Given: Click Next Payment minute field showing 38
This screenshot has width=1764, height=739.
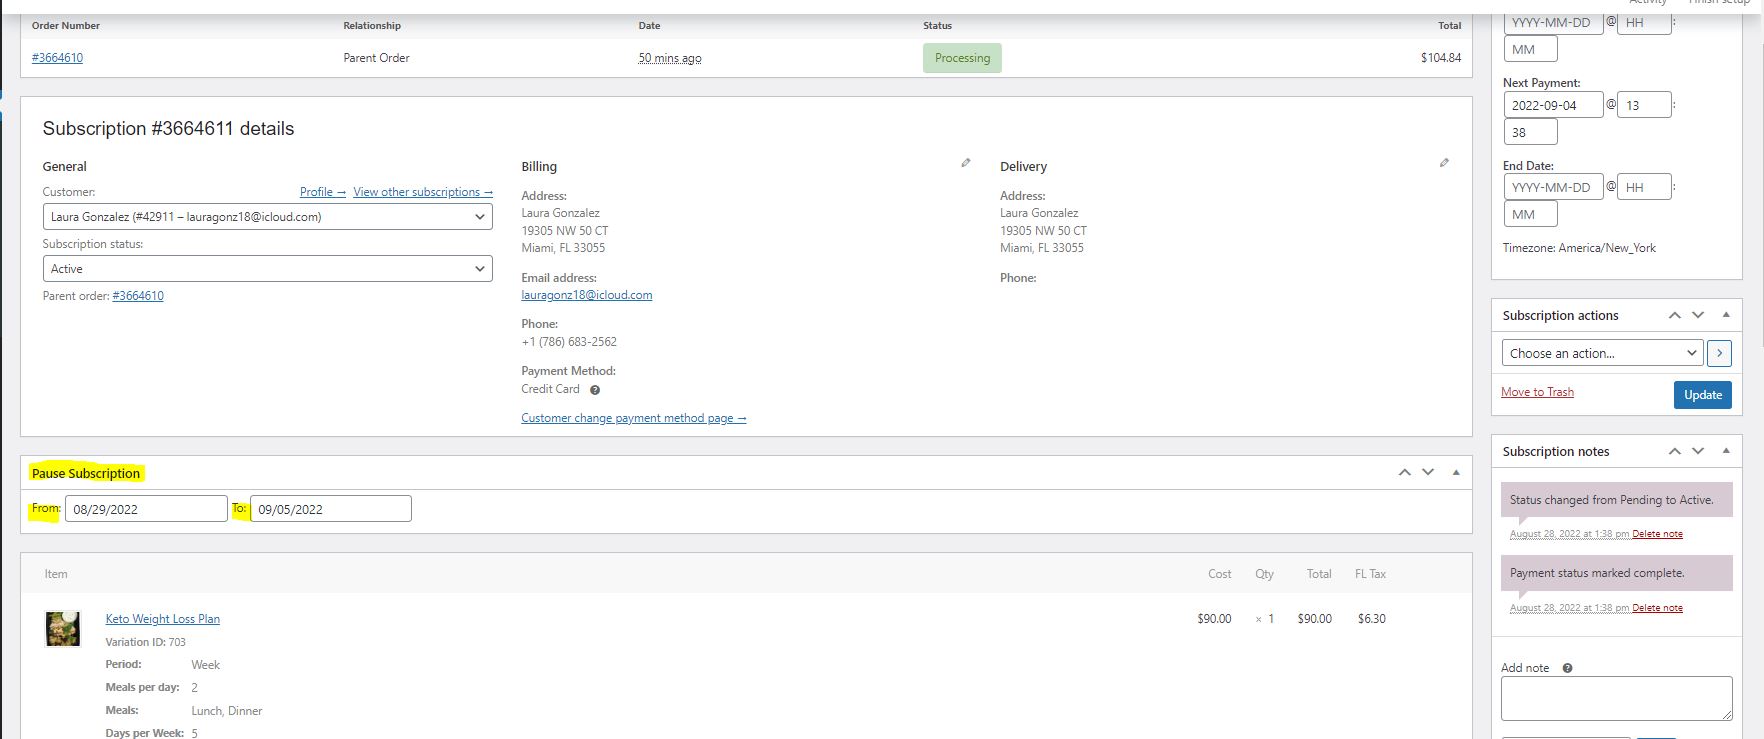Looking at the screenshot, I should (x=1530, y=132).
